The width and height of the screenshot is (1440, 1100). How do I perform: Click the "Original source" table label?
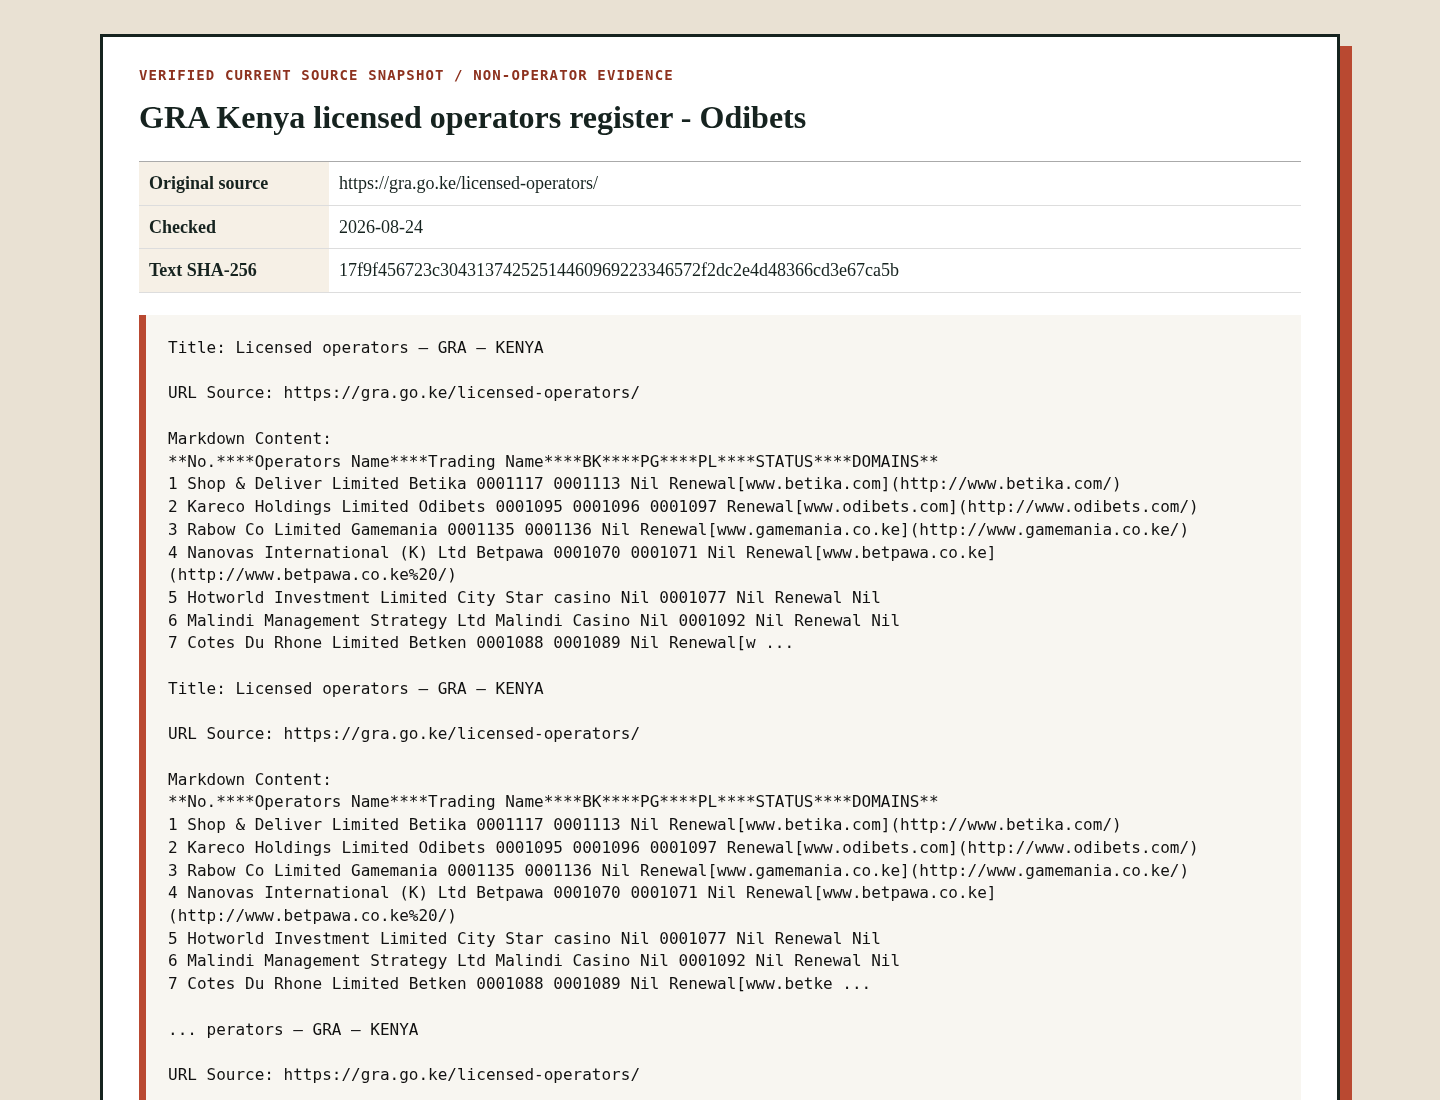(208, 183)
